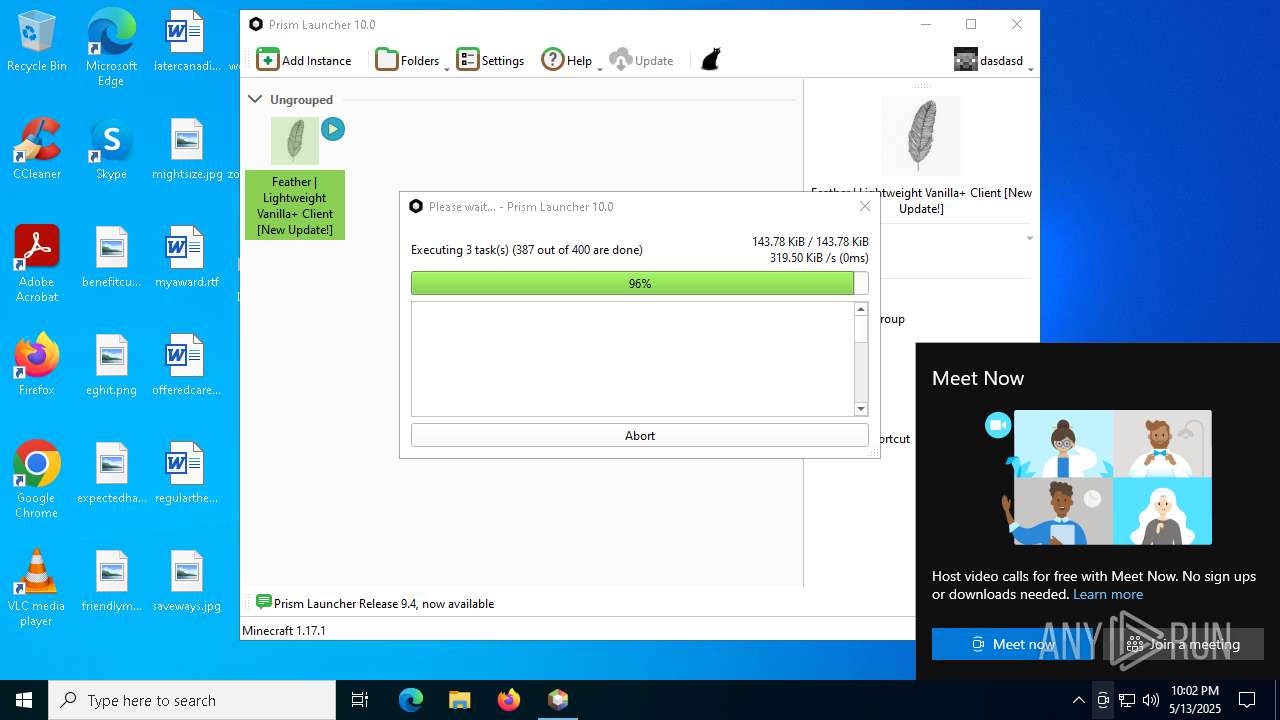
Task: Select saveways.jpg desktop file
Action: click(x=186, y=581)
